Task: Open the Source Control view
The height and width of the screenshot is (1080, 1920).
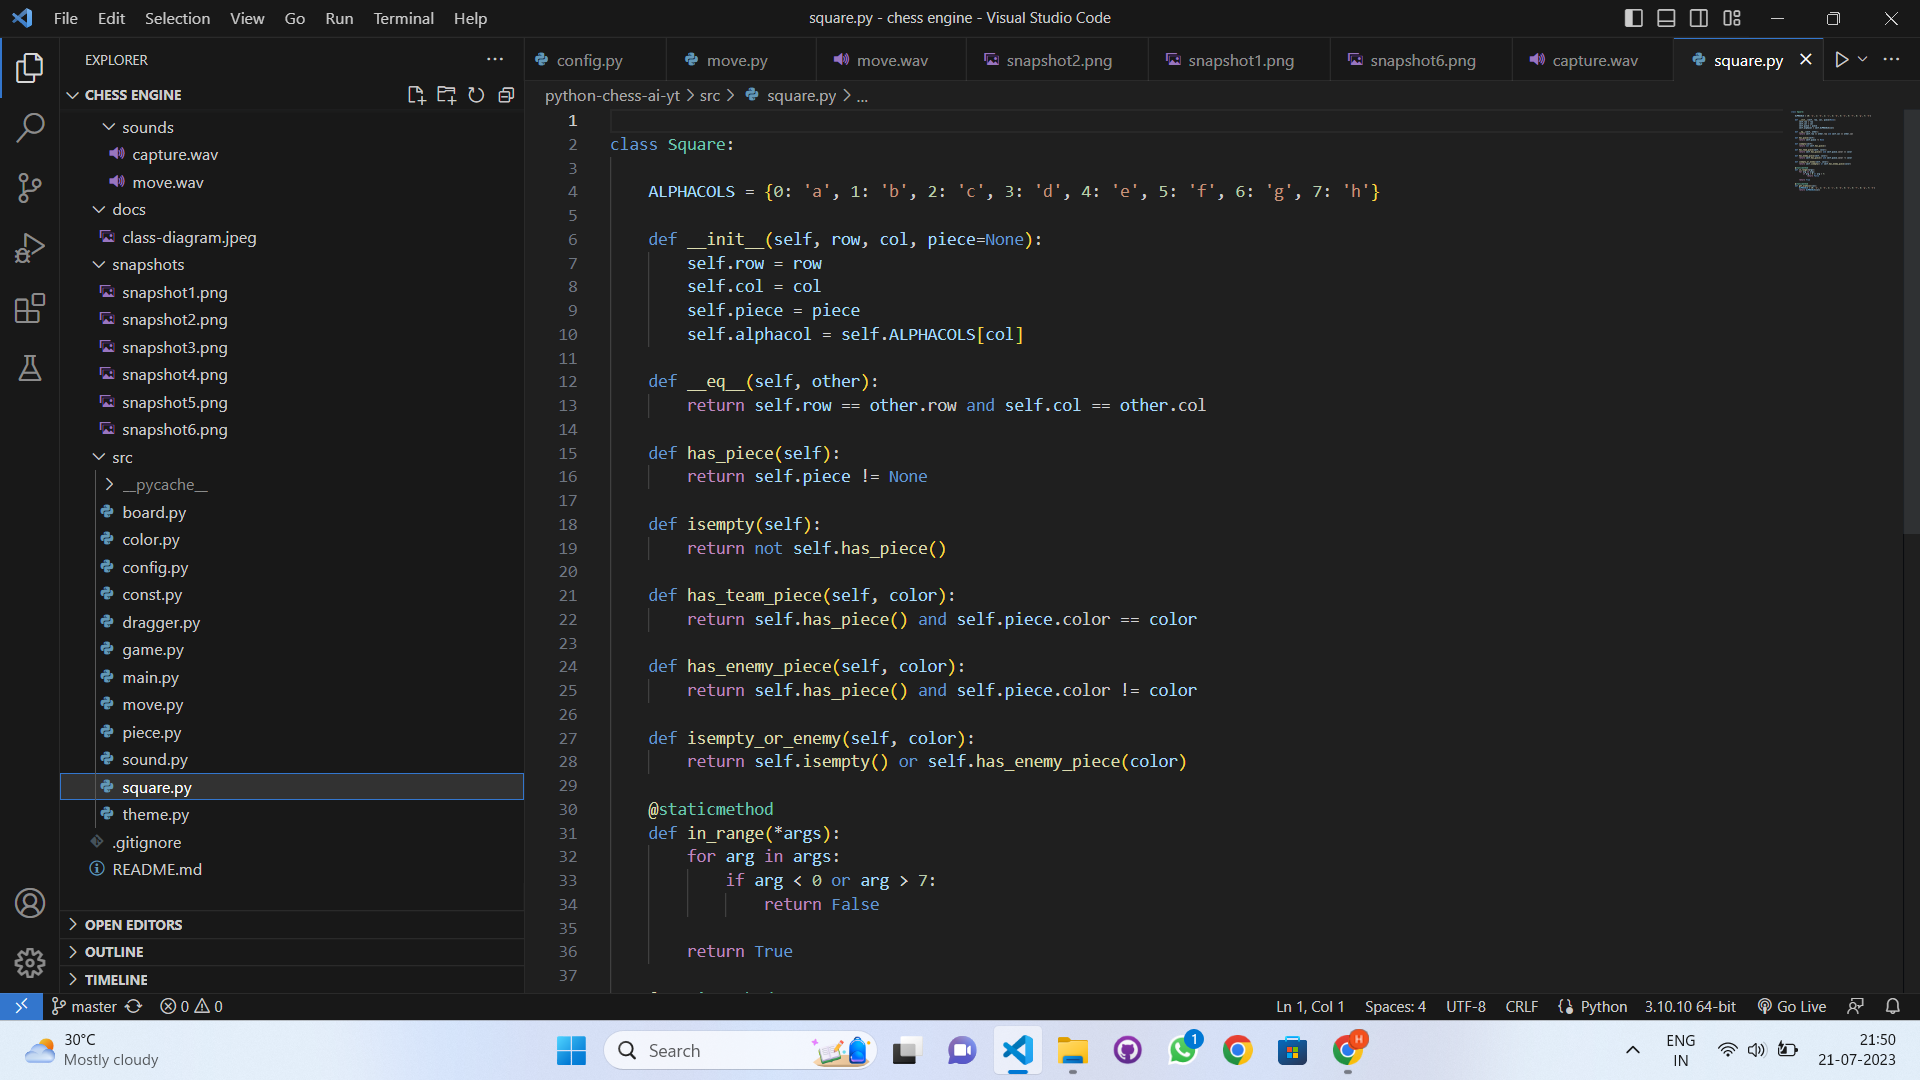Action: [x=30, y=187]
